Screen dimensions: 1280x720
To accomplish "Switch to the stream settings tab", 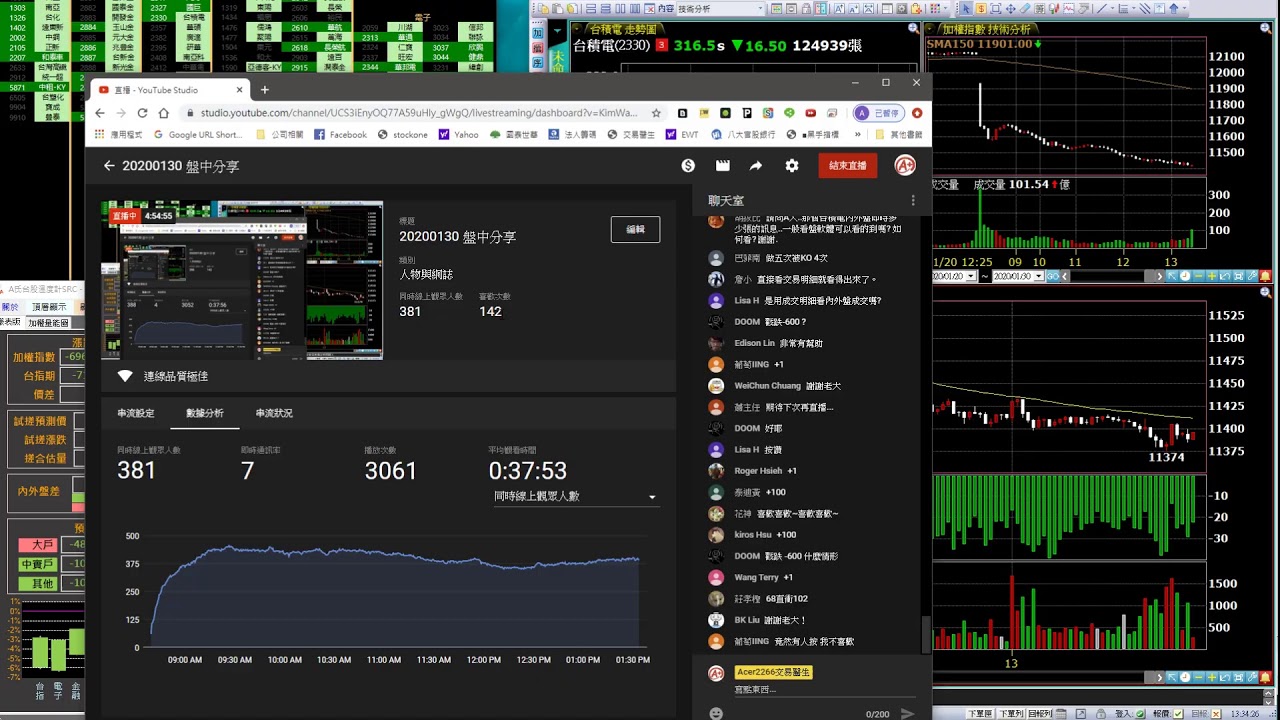I will click(x=135, y=413).
